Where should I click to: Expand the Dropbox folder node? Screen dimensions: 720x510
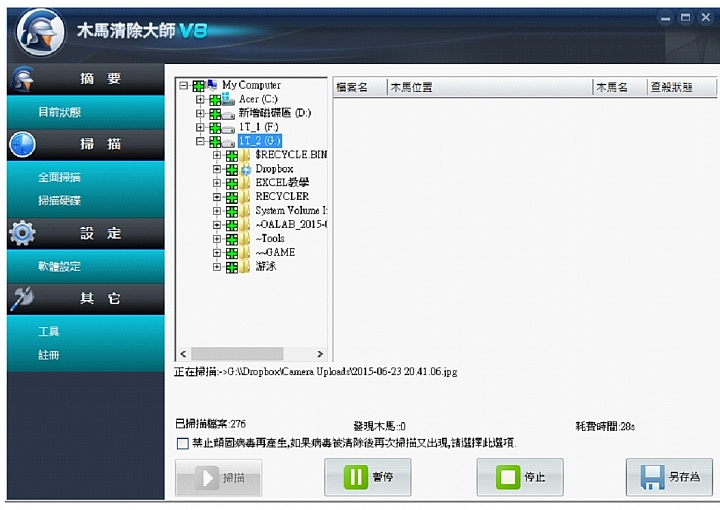[x=217, y=169]
